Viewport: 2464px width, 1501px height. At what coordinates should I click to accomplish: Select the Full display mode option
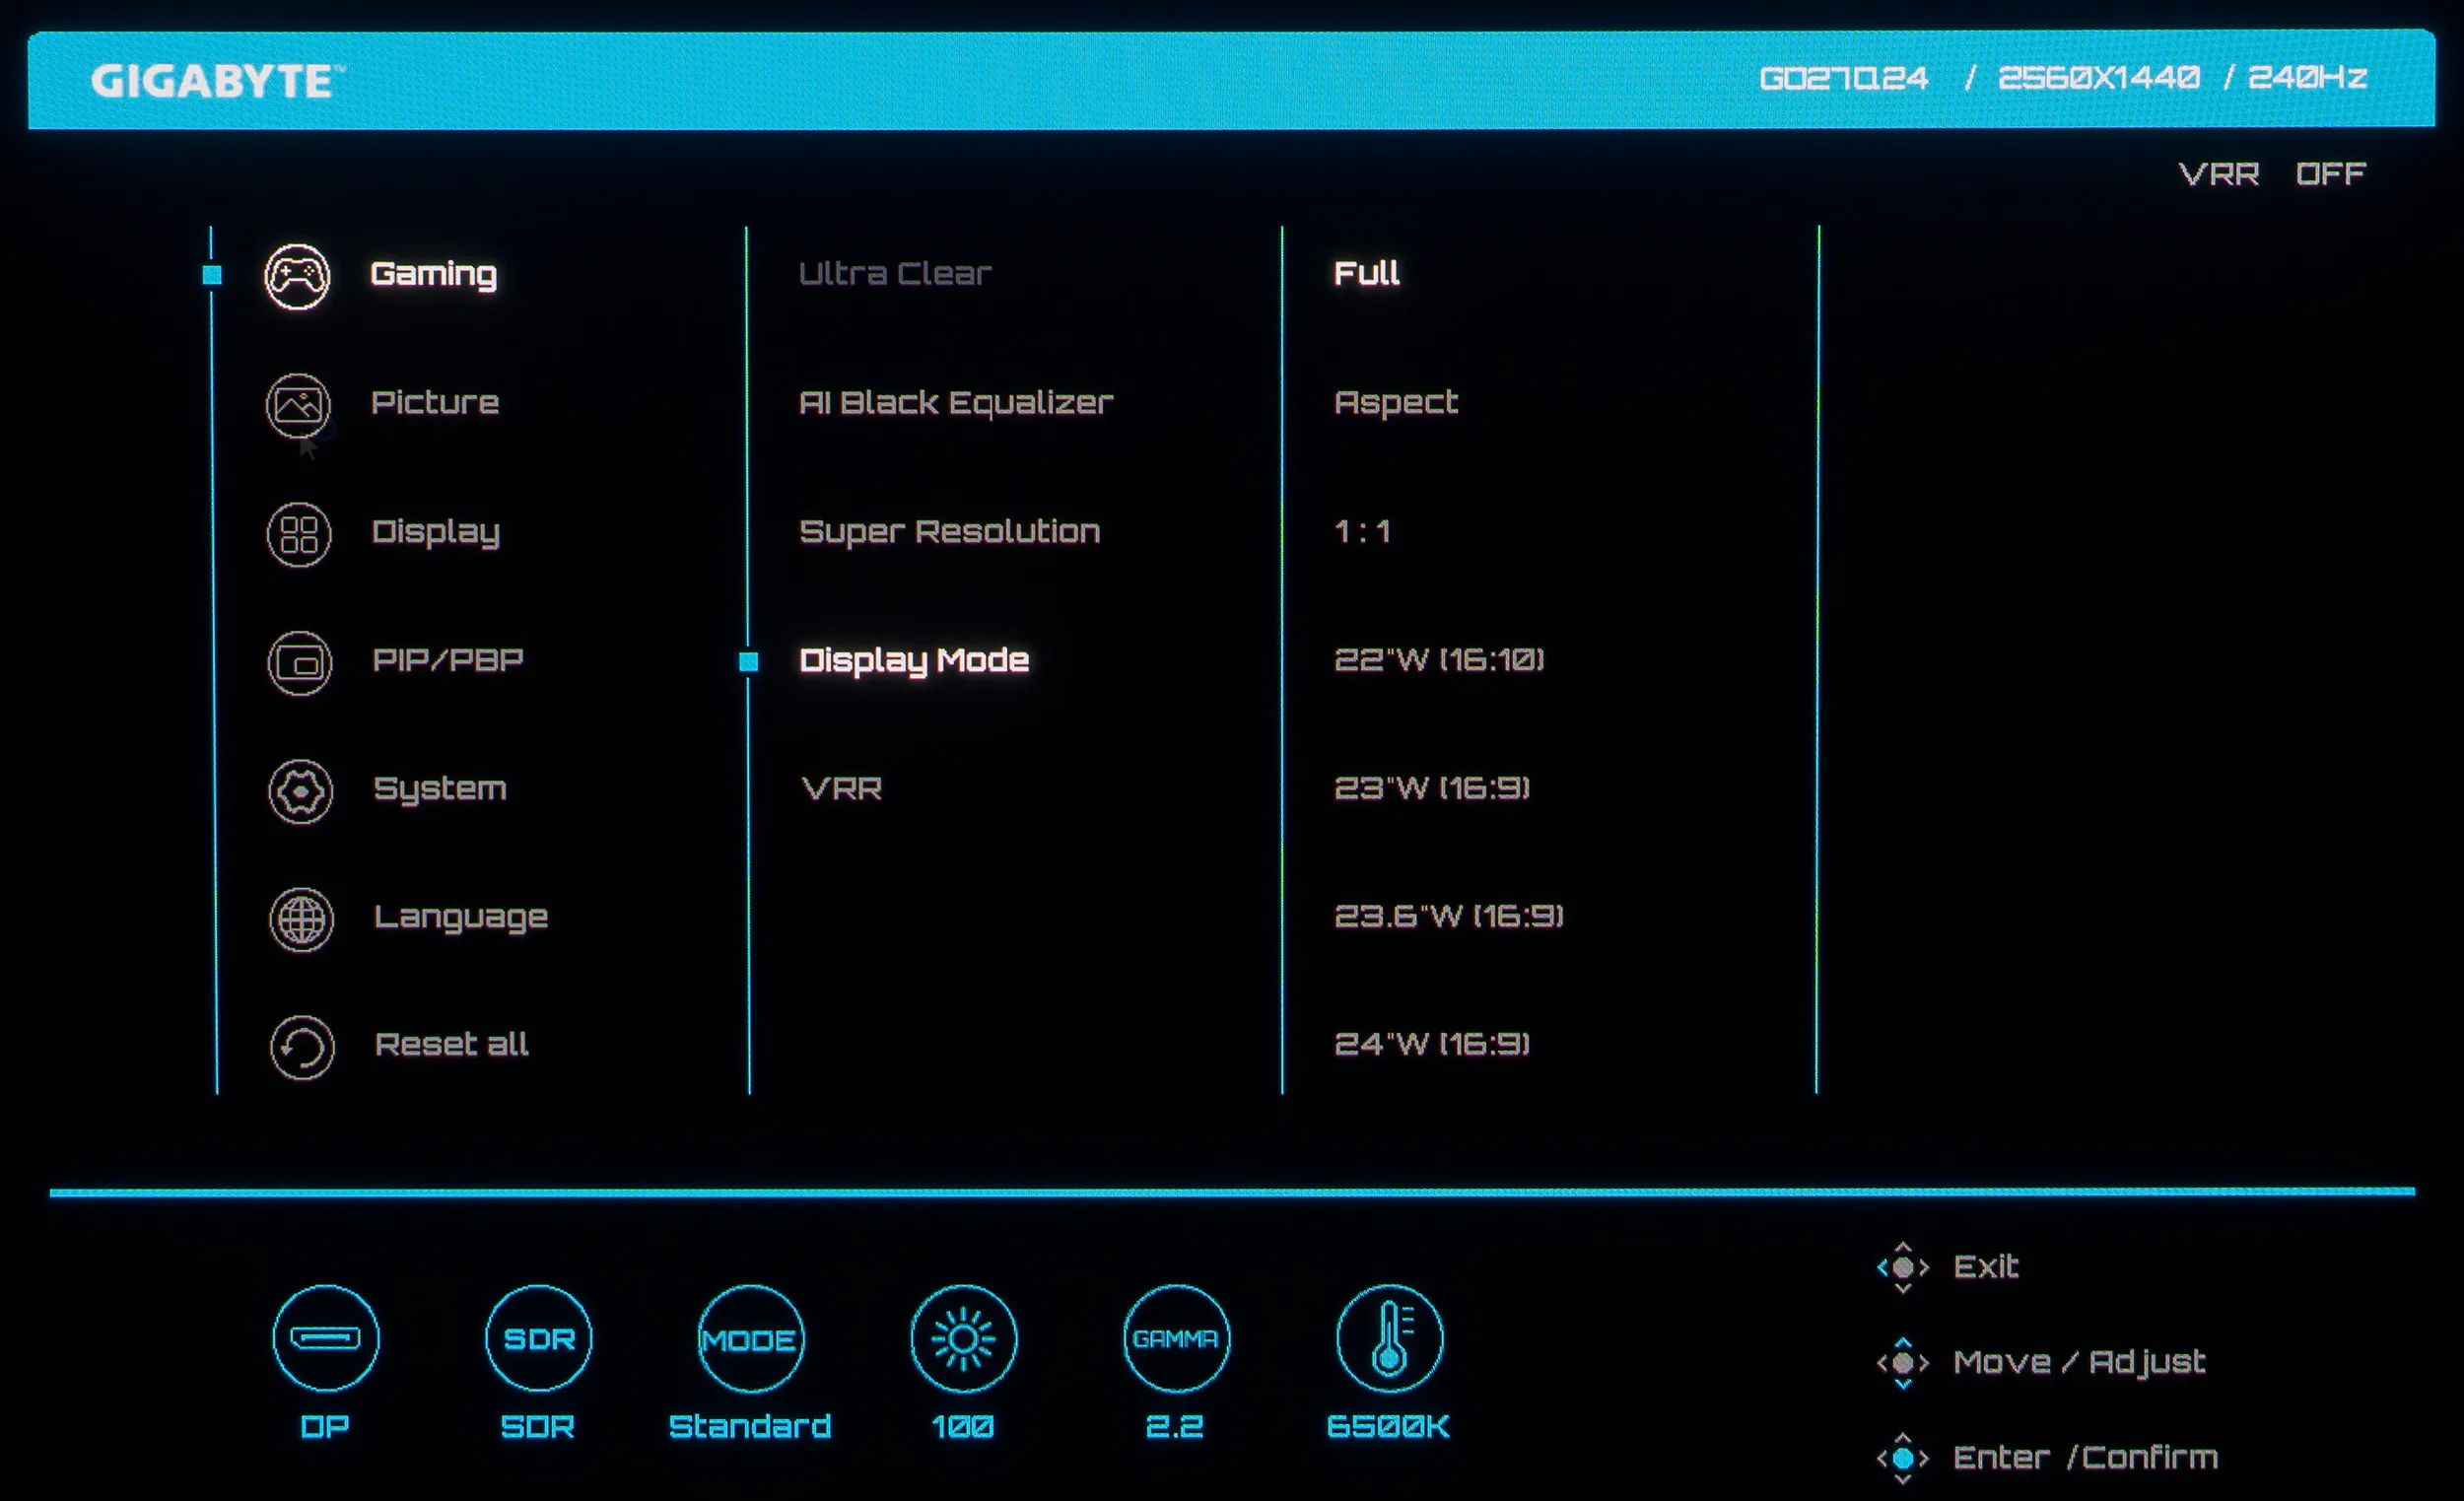(x=1366, y=273)
